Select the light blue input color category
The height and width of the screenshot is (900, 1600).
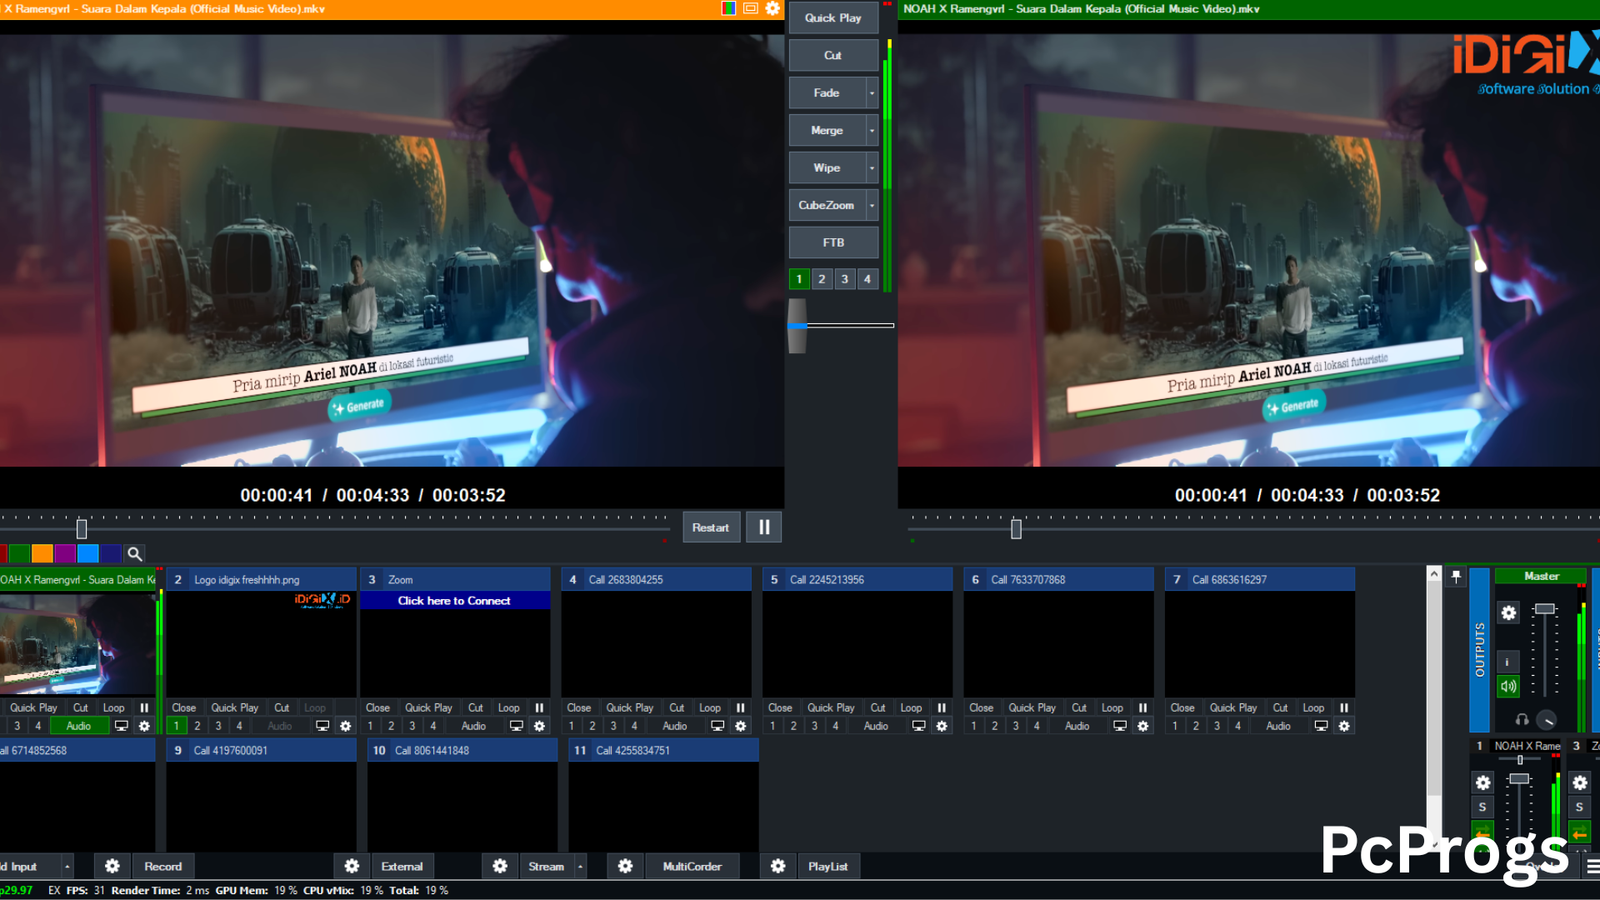point(88,553)
